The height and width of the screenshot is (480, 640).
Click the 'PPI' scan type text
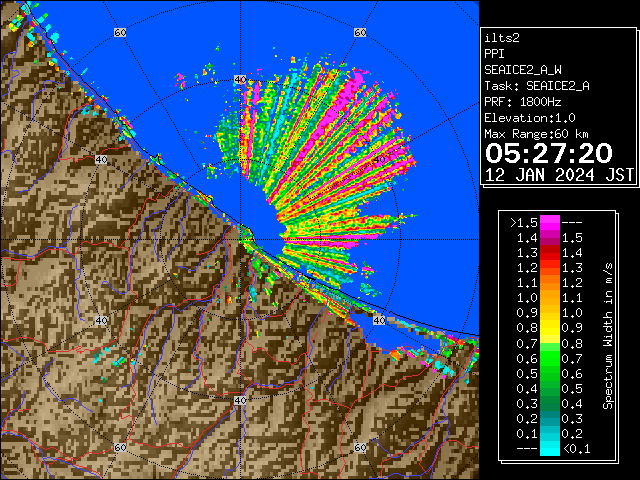pos(494,54)
